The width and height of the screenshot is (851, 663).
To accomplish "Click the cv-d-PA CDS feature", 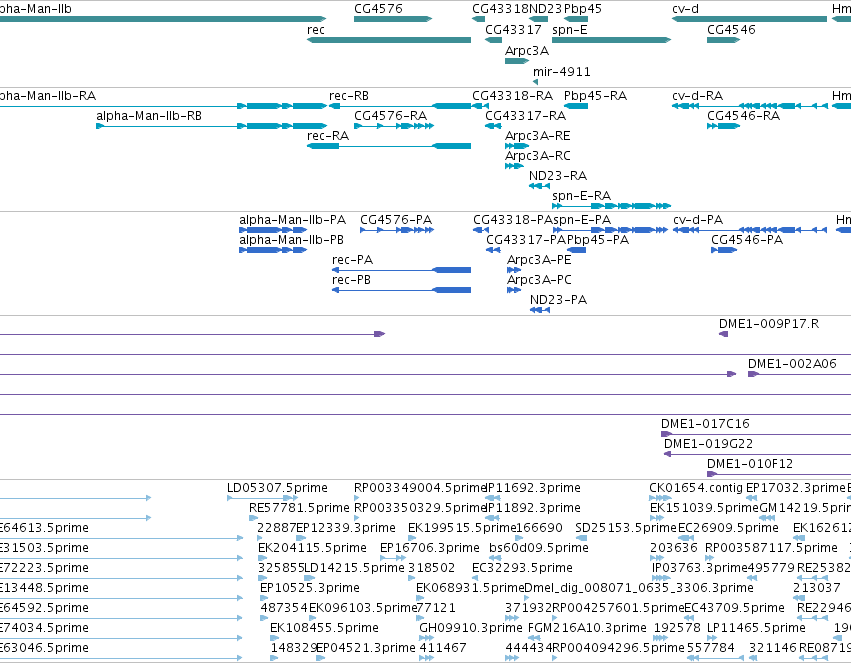I will 750,230.
